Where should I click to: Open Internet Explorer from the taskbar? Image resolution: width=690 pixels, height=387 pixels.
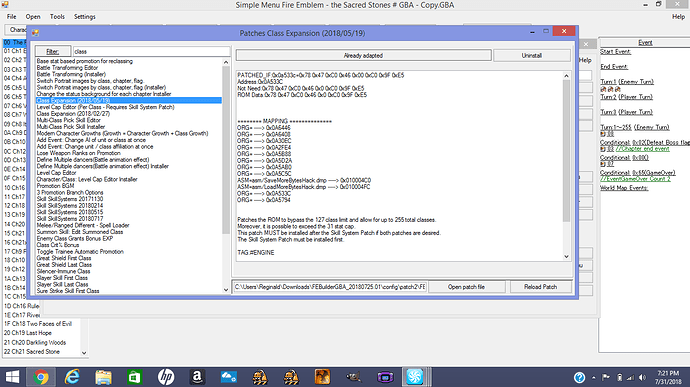72,377
